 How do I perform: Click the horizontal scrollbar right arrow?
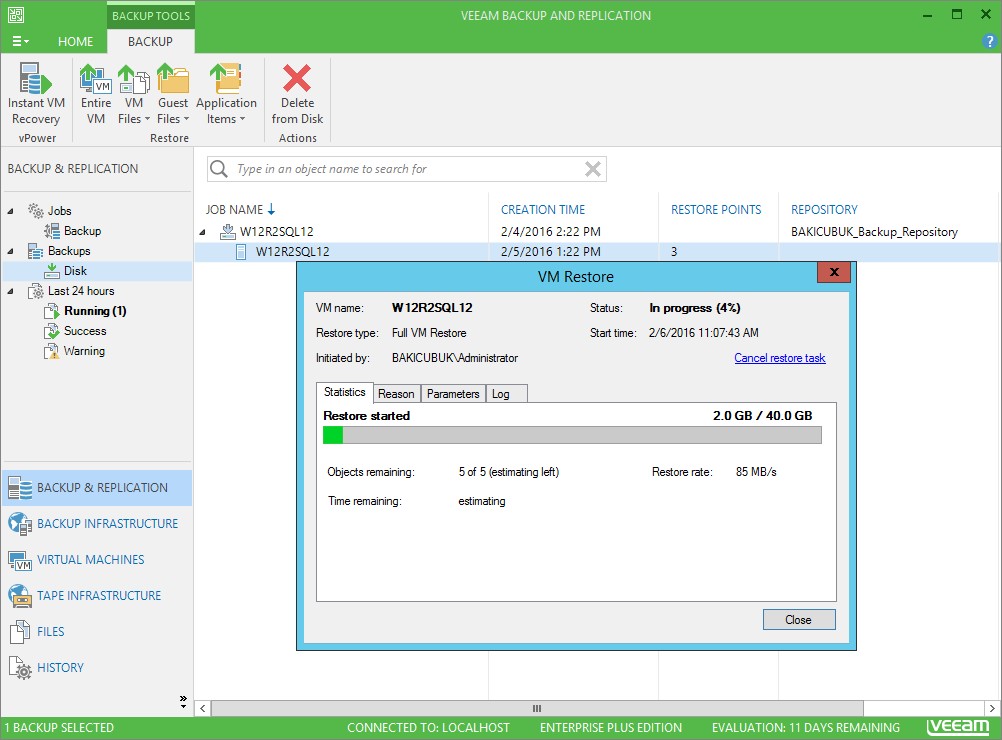(991, 708)
